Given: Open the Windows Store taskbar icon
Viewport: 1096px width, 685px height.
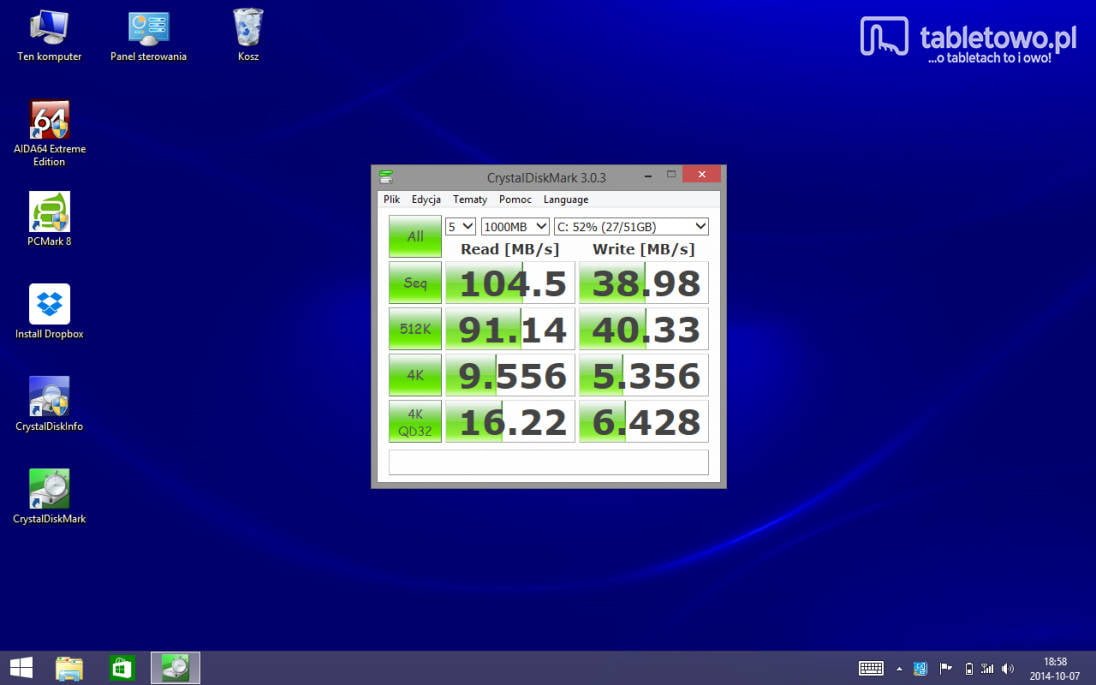Looking at the screenshot, I should tap(122, 668).
